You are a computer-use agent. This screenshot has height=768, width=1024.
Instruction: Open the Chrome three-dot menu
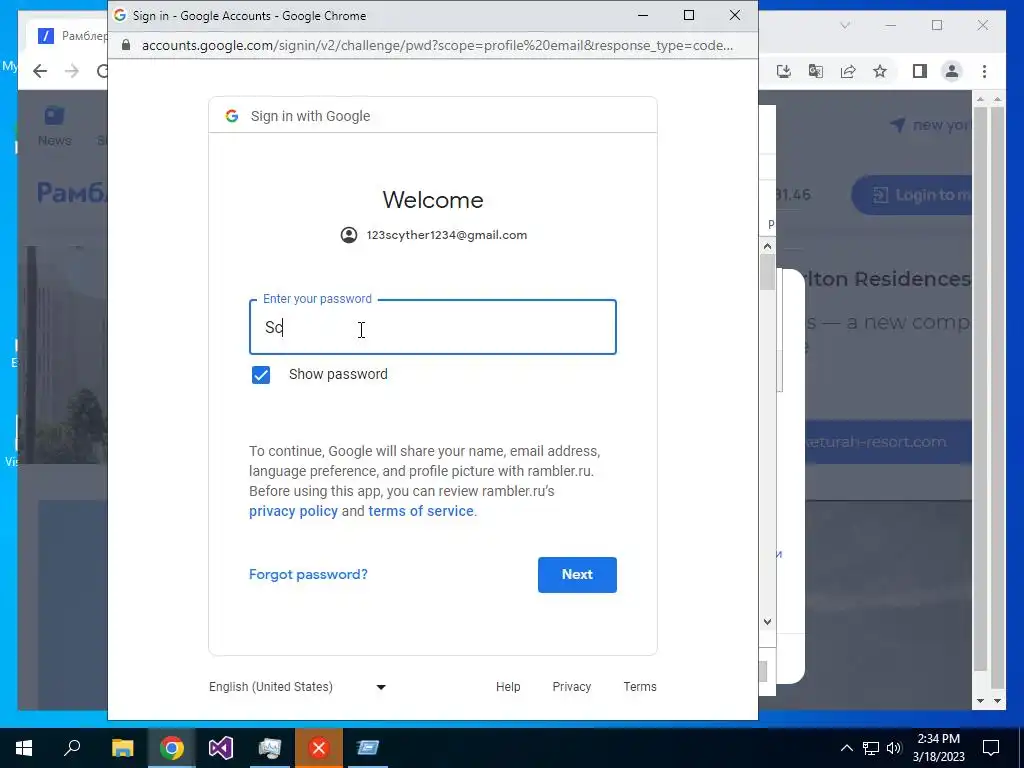tap(984, 71)
